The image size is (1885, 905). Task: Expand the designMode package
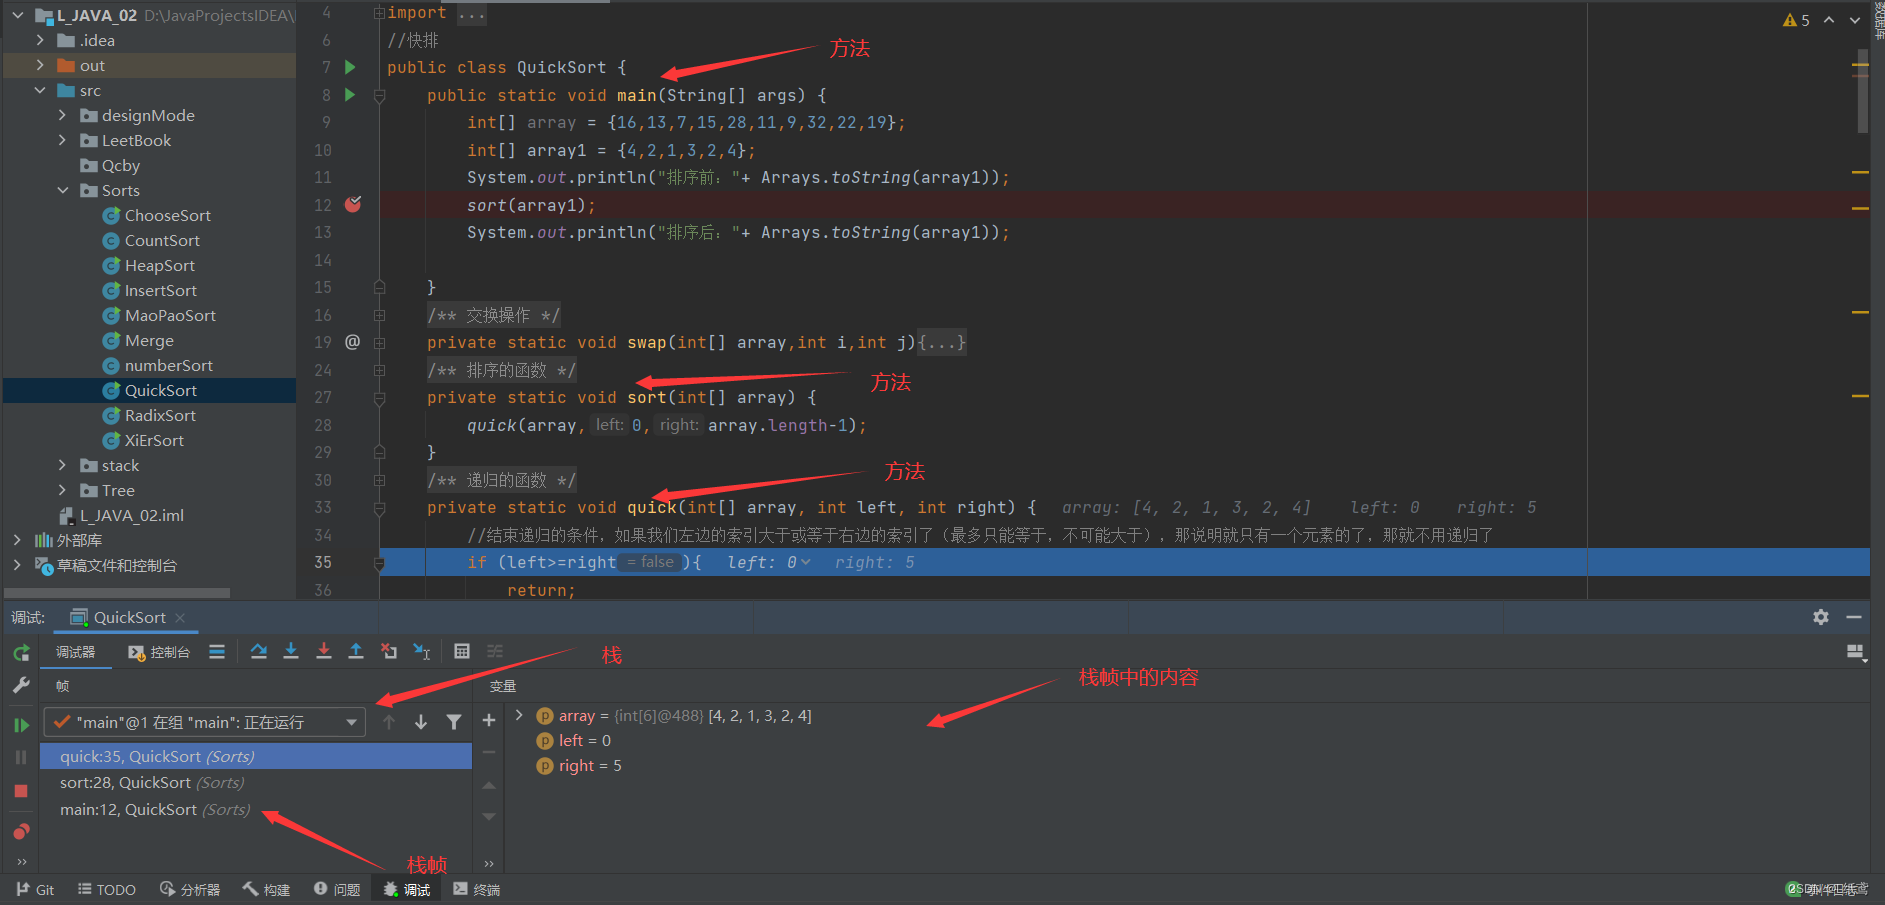pos(62,115)
